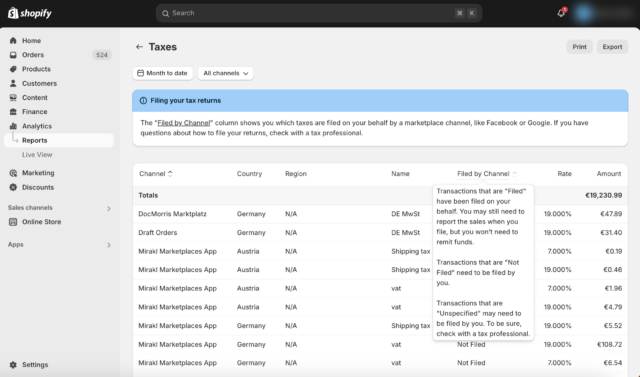
Task: Open the All channels dropdown
Action: [x=225, y=73]
